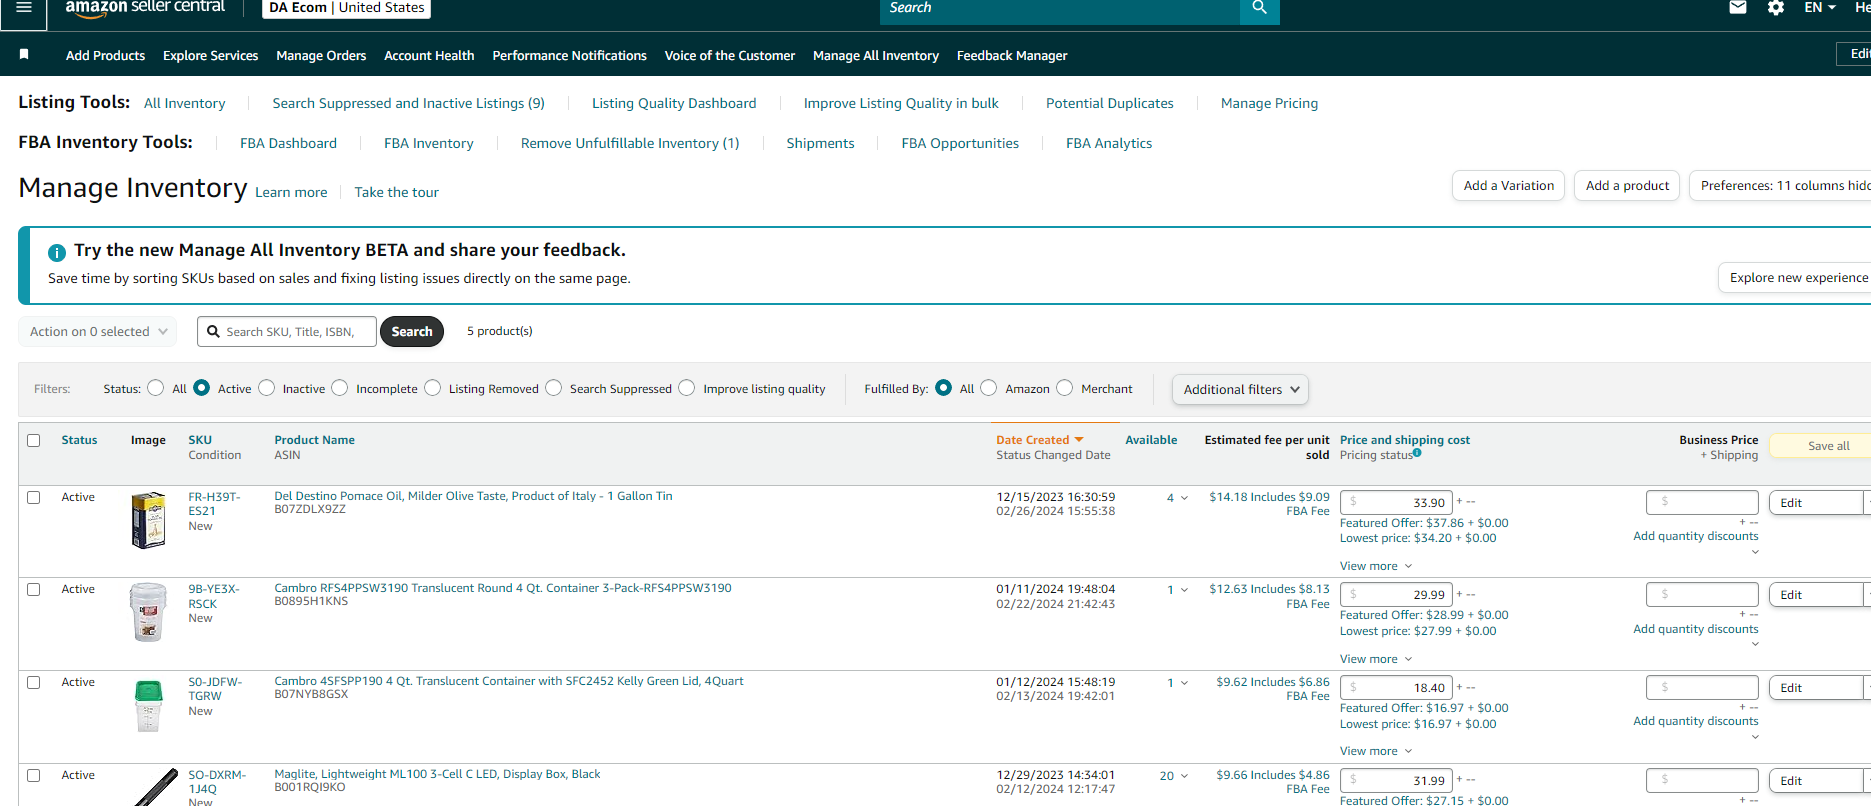Screen dimensions: 1871x806
Task: Open the FBA Dashboard link
Action: point(288,143)
